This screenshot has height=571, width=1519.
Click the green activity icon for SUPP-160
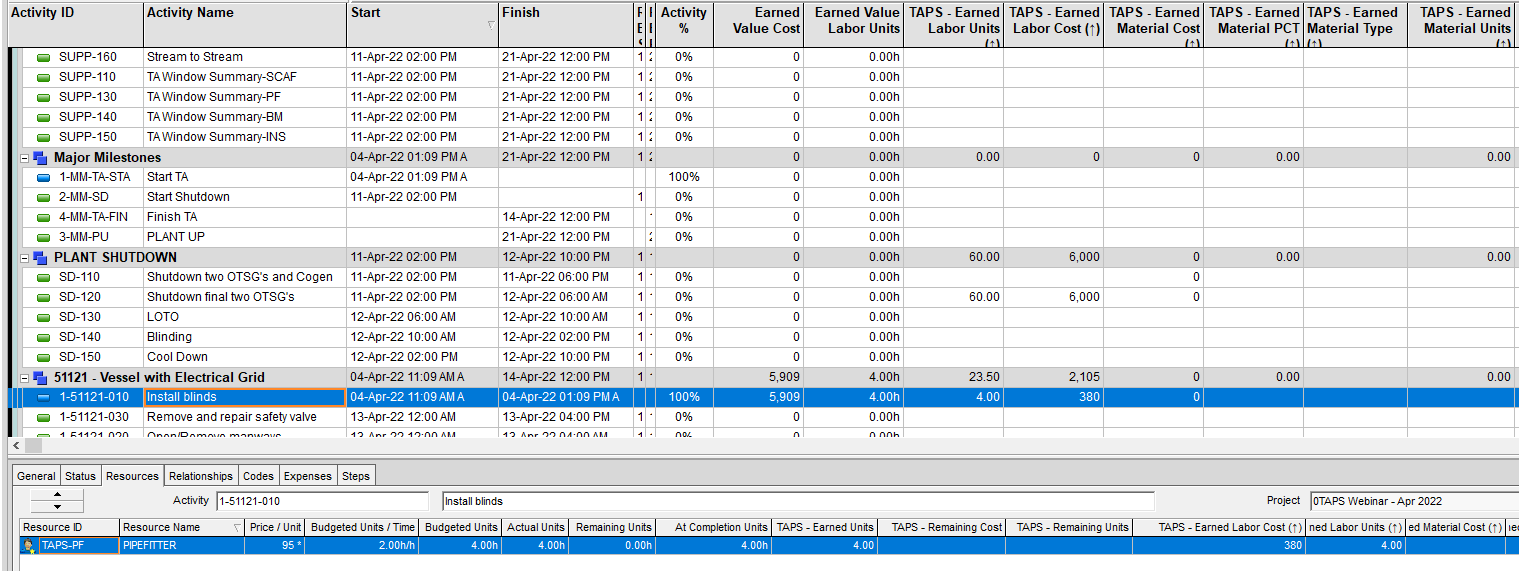click(x=43, y=57)
